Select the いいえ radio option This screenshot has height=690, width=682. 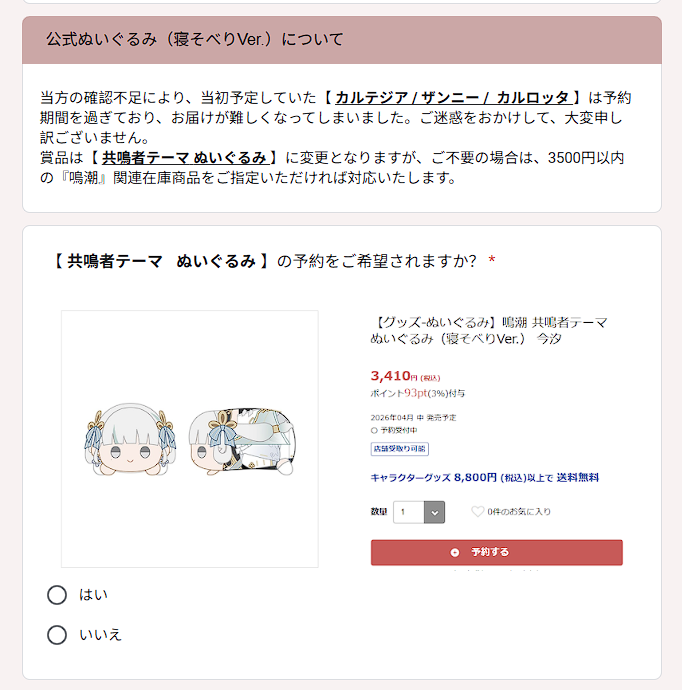pos(57,635)
